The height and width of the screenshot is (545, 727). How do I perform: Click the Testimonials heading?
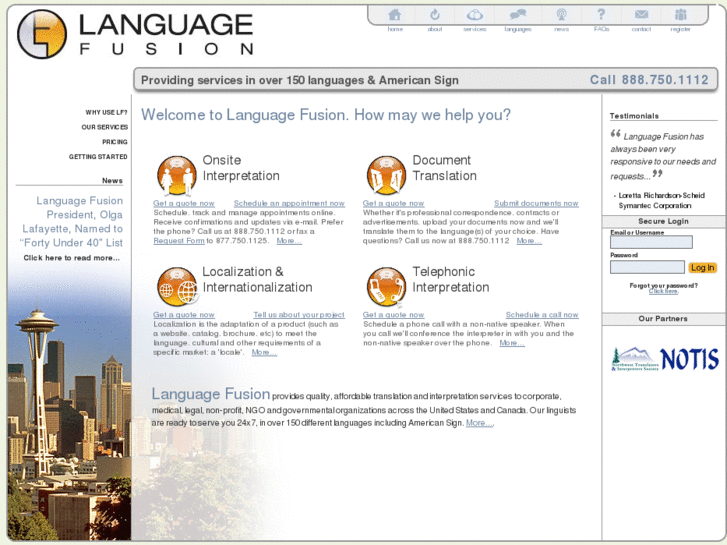[x=634, y=116]
